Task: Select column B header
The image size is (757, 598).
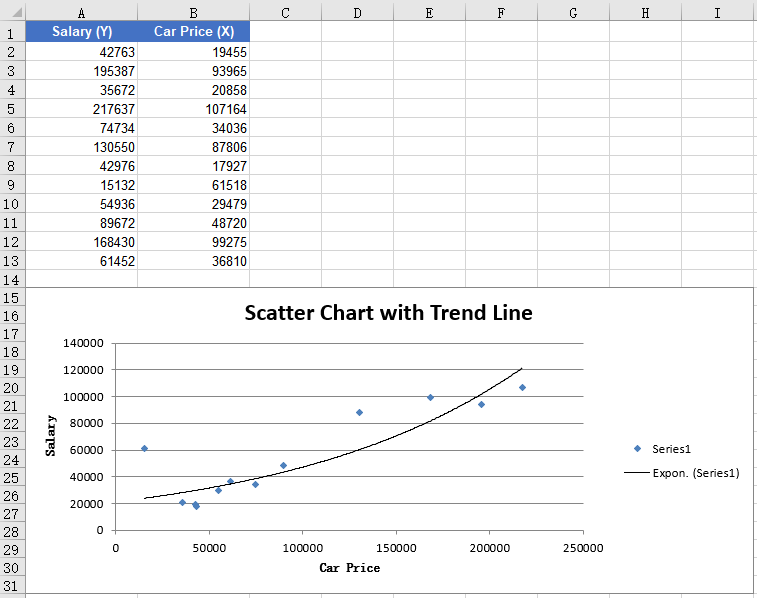Action: click(194, 13)
